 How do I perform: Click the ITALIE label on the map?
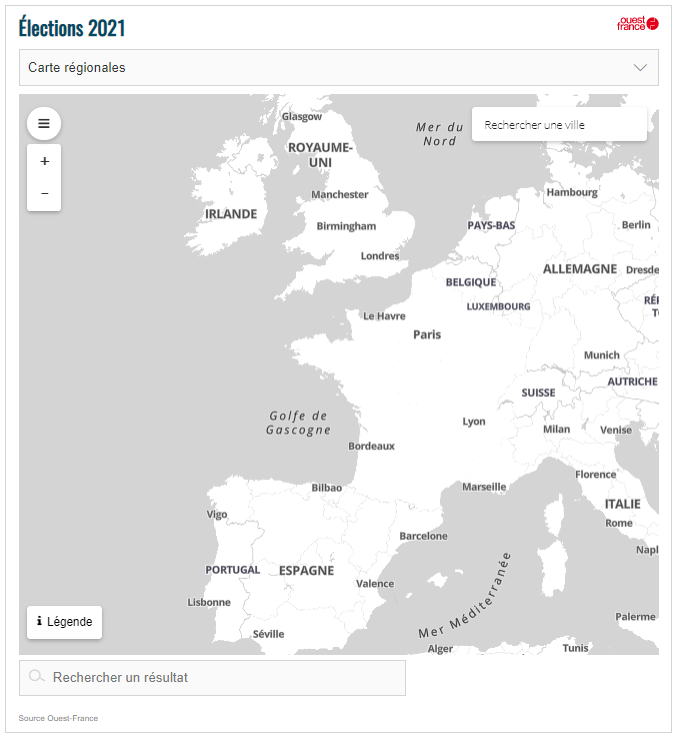pos(622,504)
